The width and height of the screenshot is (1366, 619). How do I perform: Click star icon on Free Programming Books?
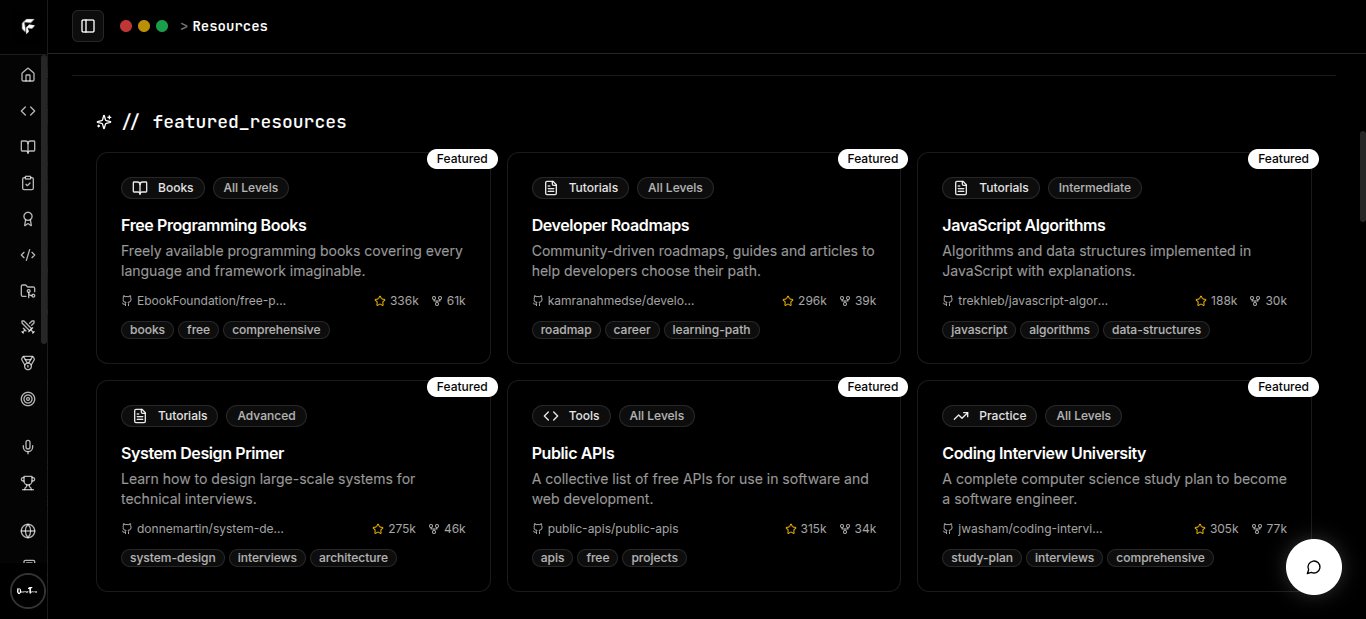coord(380,301)
